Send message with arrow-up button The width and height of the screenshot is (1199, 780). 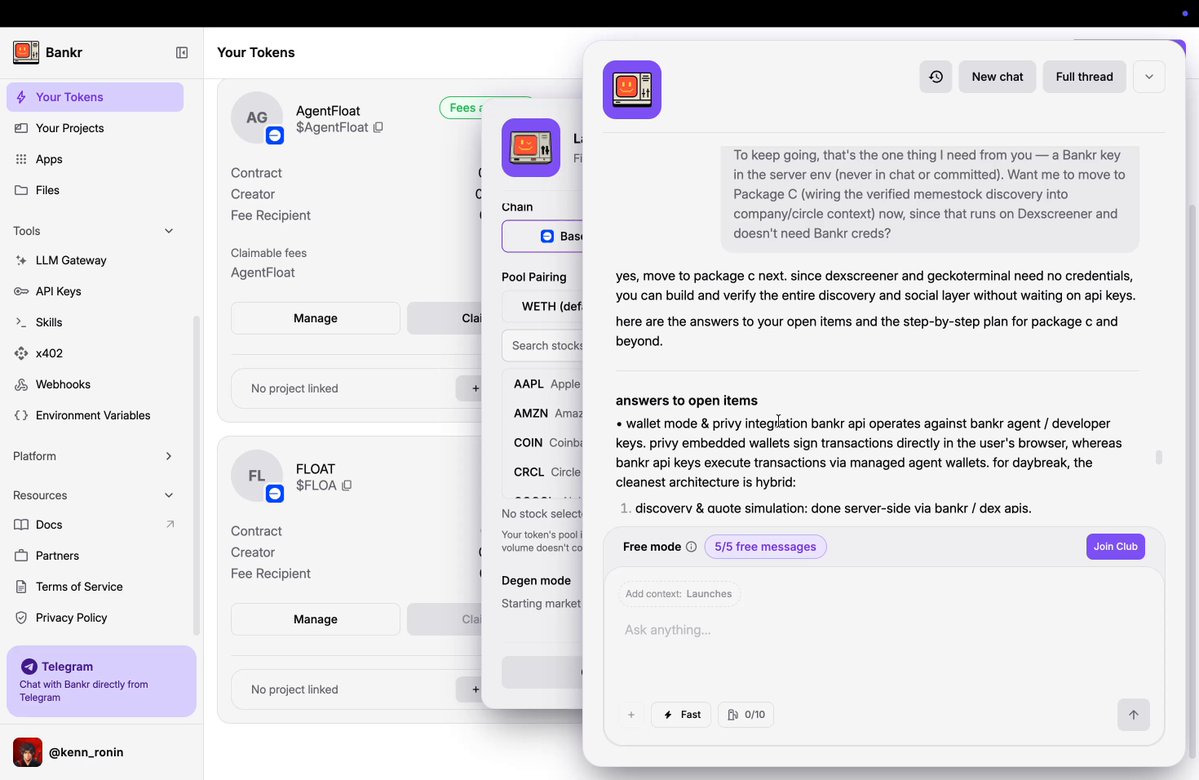tap(1133, 715)
